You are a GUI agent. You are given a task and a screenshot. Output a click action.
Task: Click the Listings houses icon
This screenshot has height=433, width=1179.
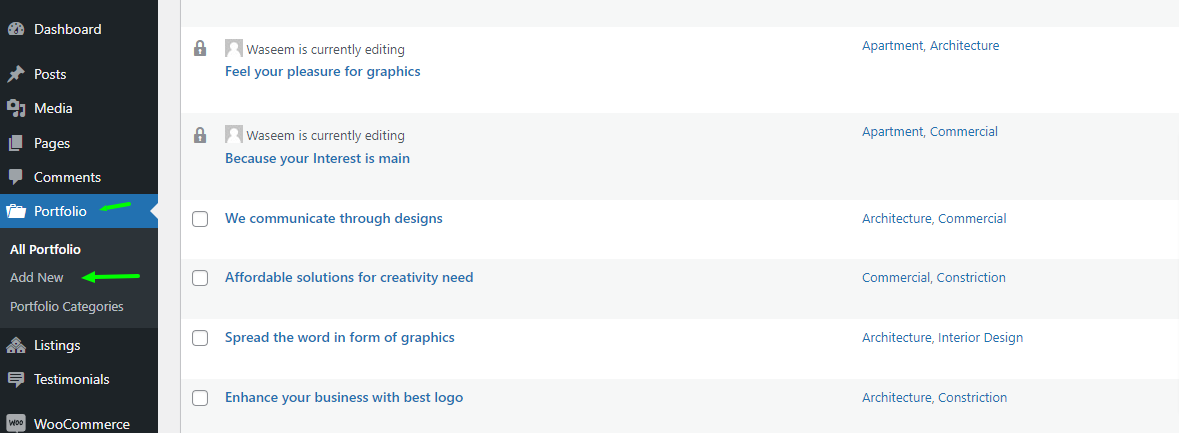point(16,345)
